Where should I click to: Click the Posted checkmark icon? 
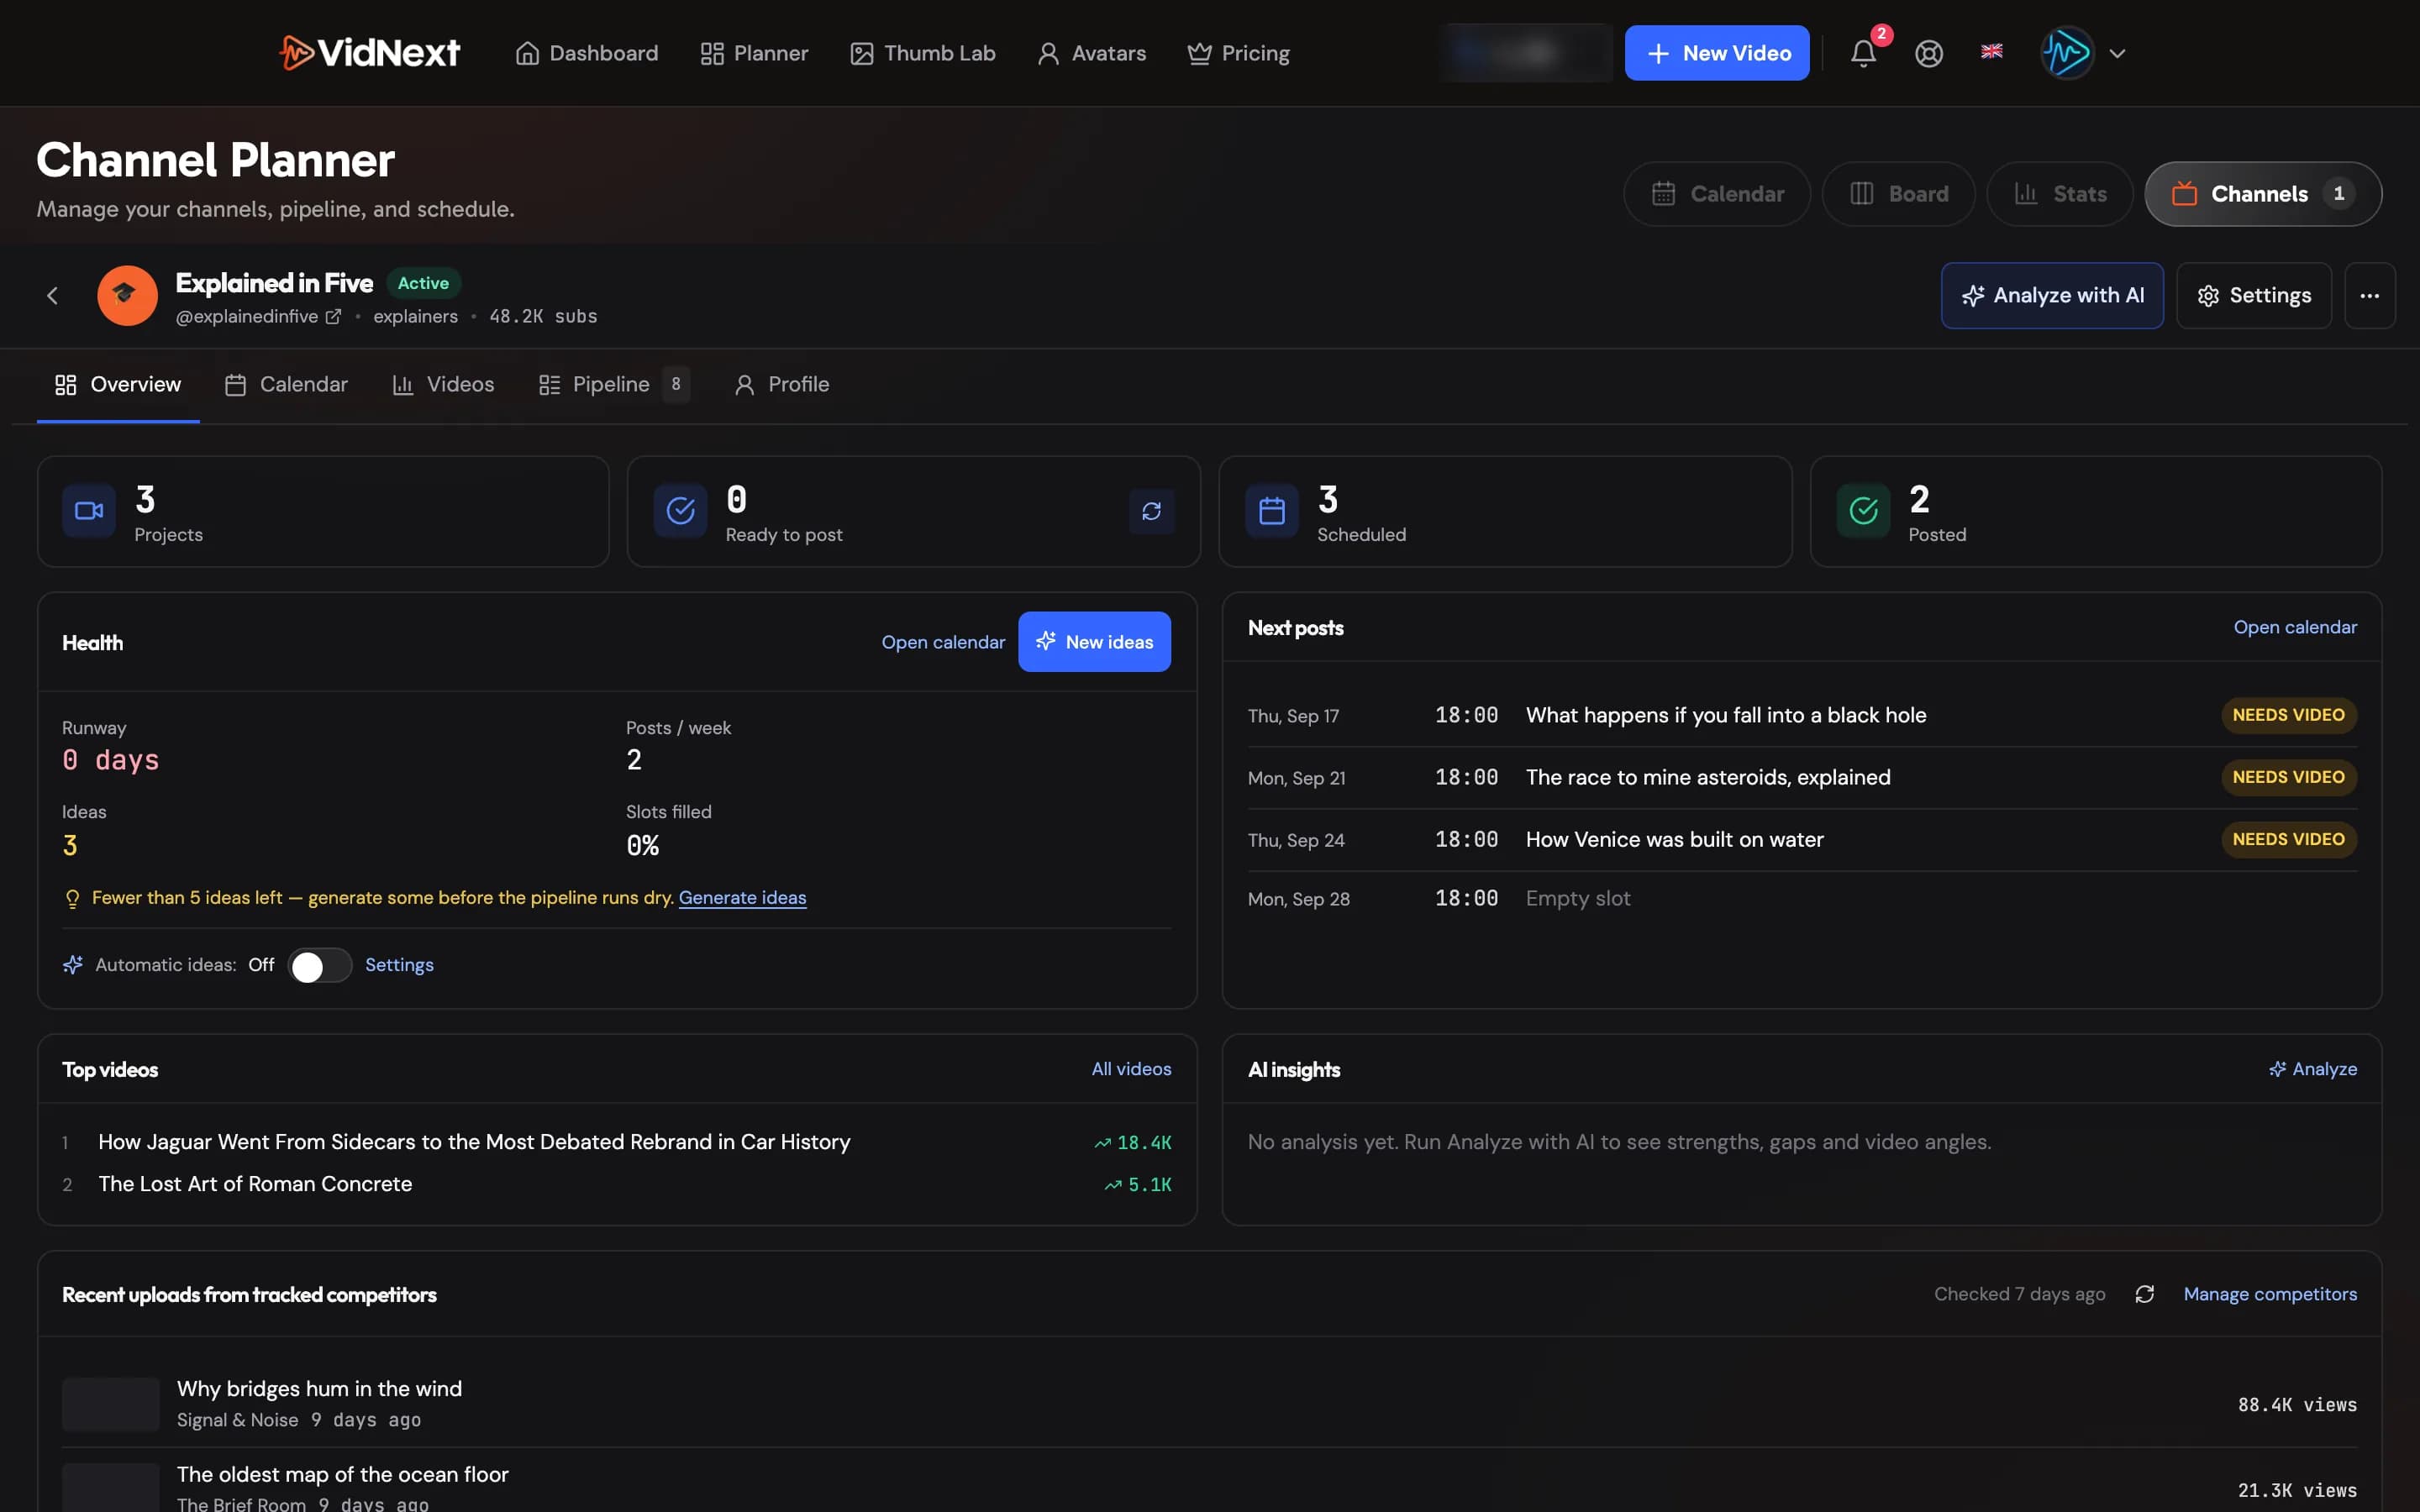(x=1863, y=511)
